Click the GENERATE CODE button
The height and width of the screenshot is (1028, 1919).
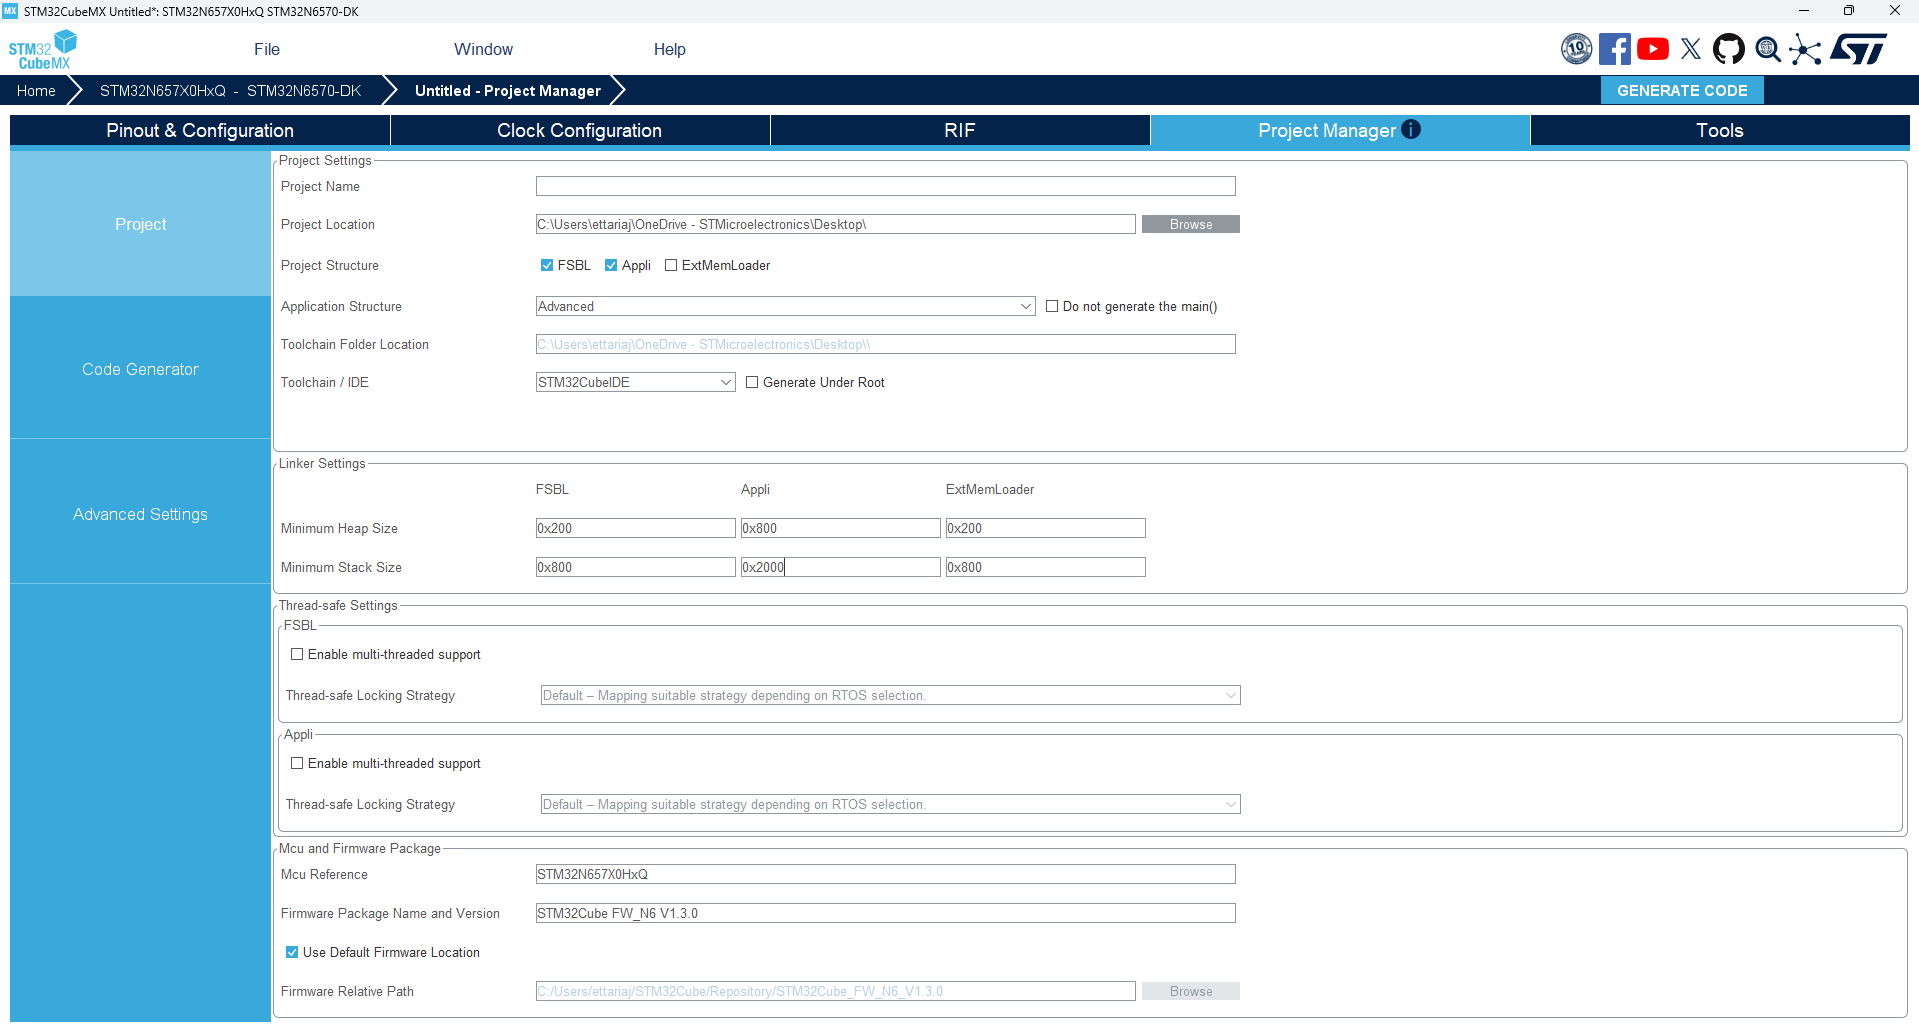tap(1682, 90)
